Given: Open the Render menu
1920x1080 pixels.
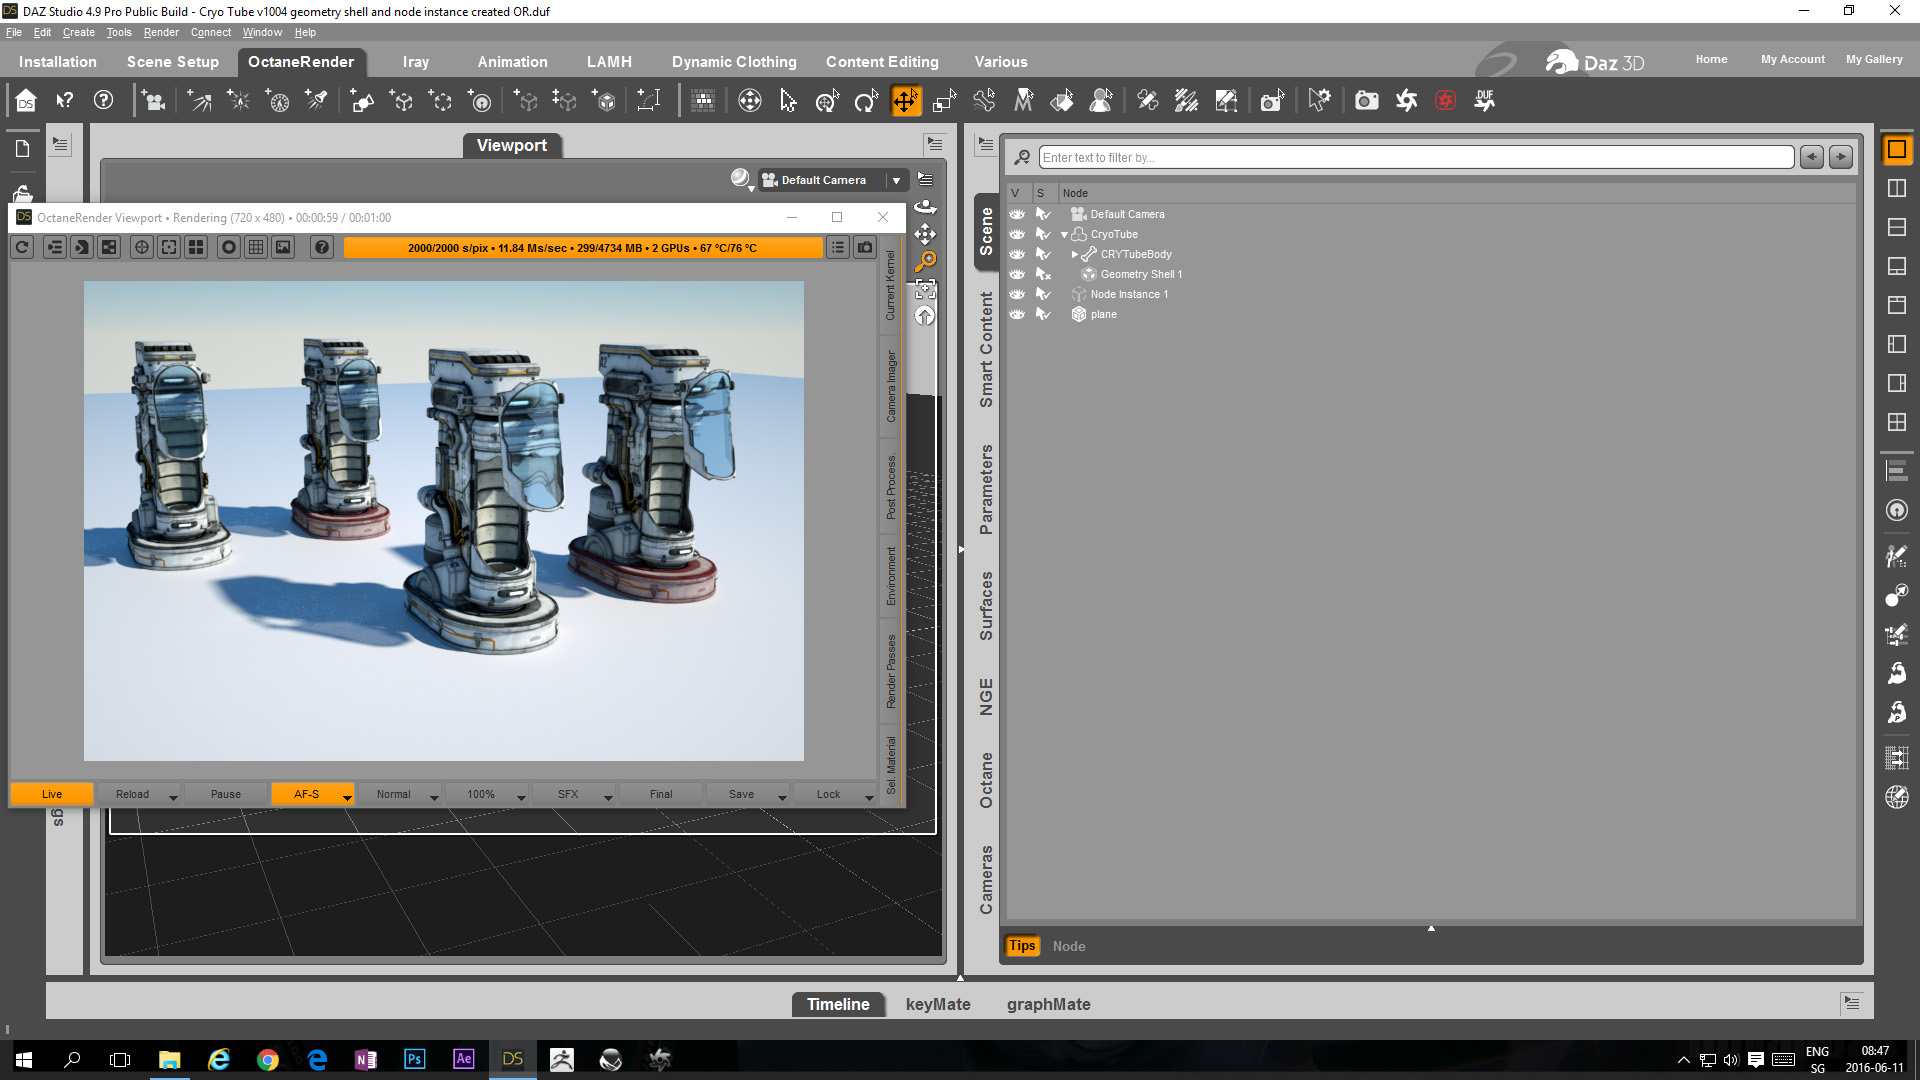Looking at the screenshot, I should [x=160, y=32].
